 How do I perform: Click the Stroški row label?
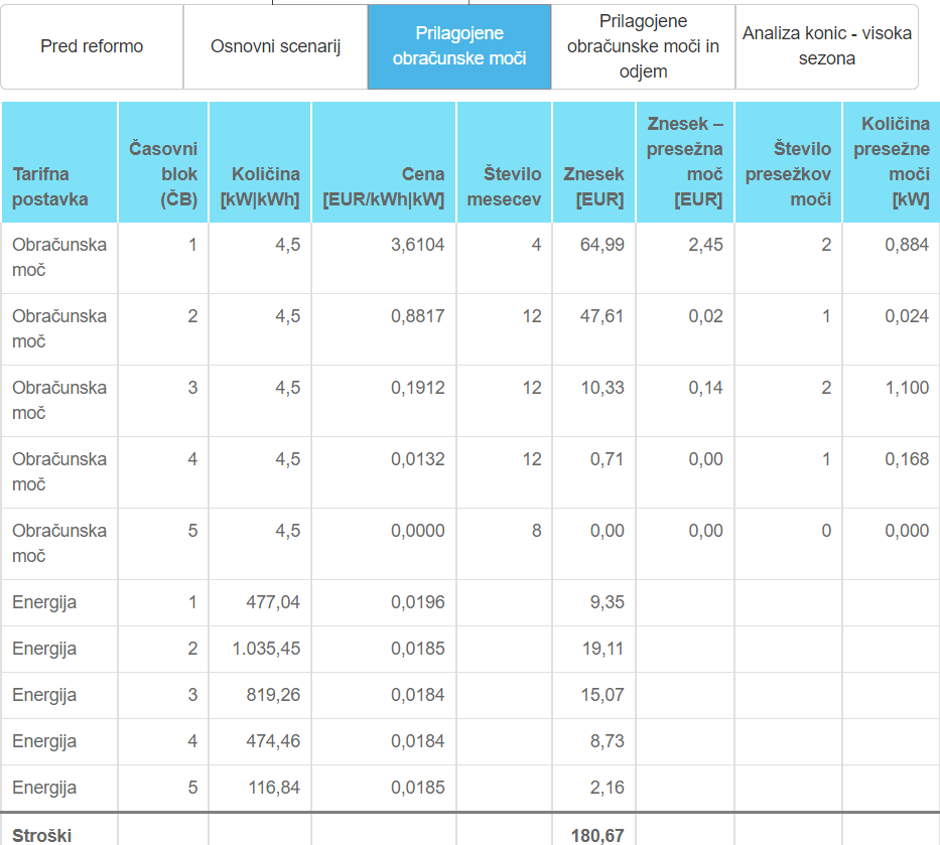(42, 835)
